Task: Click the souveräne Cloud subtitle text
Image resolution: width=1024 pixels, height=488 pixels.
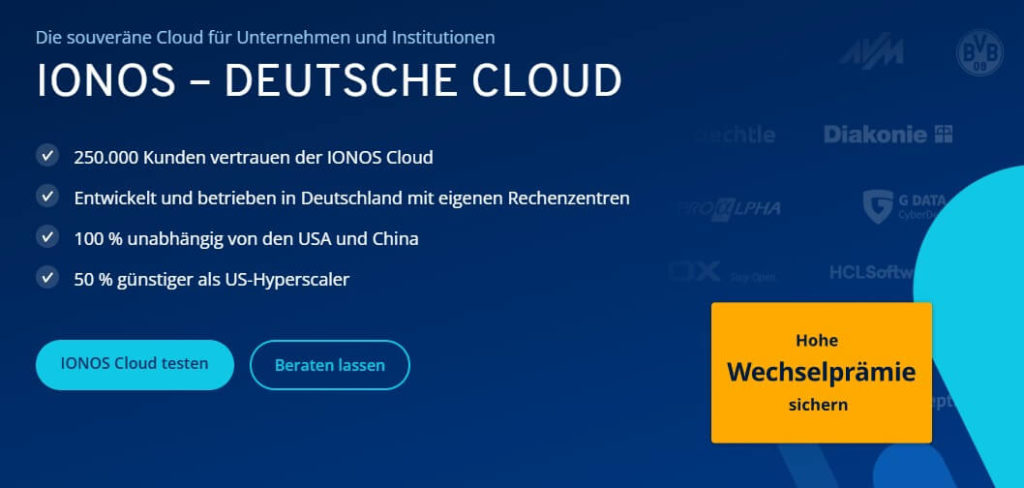Action: point(265,38)
